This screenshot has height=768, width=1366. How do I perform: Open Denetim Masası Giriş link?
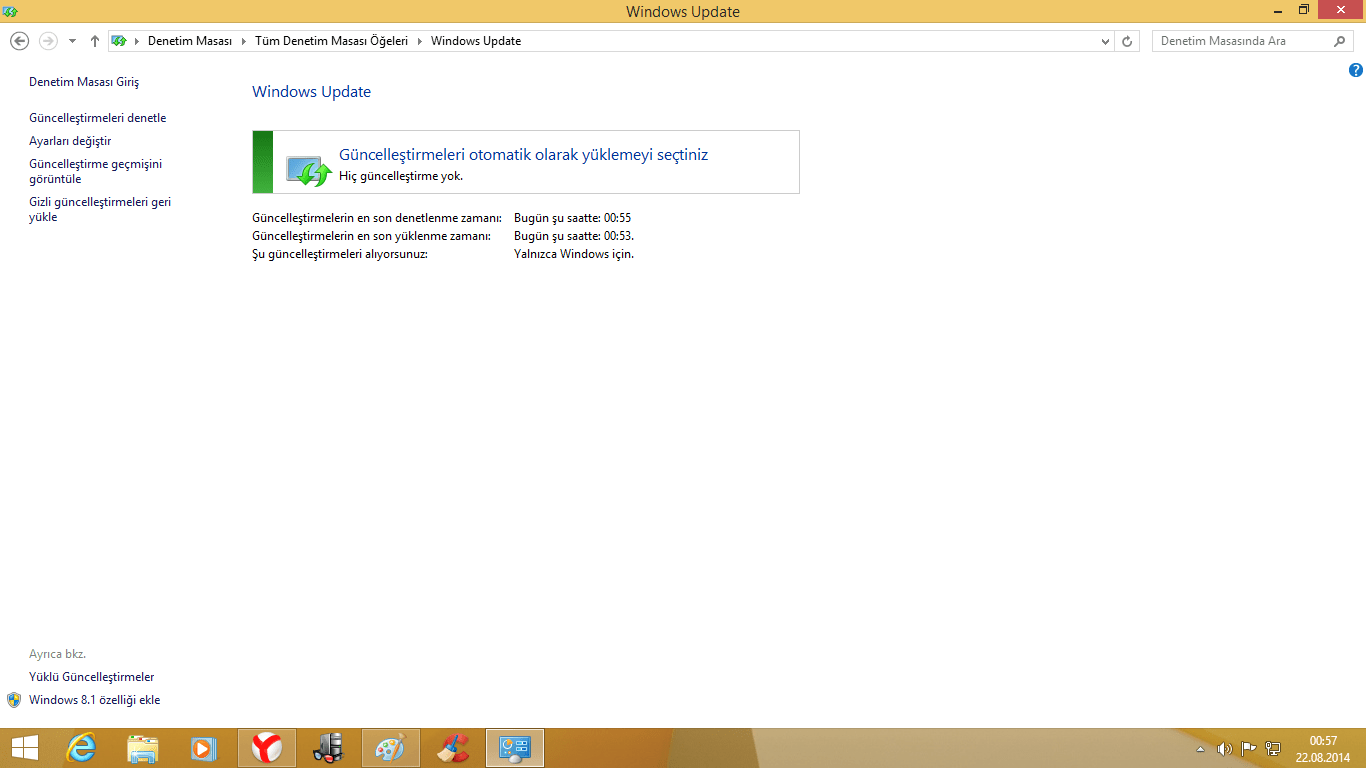tap(84, 82)
